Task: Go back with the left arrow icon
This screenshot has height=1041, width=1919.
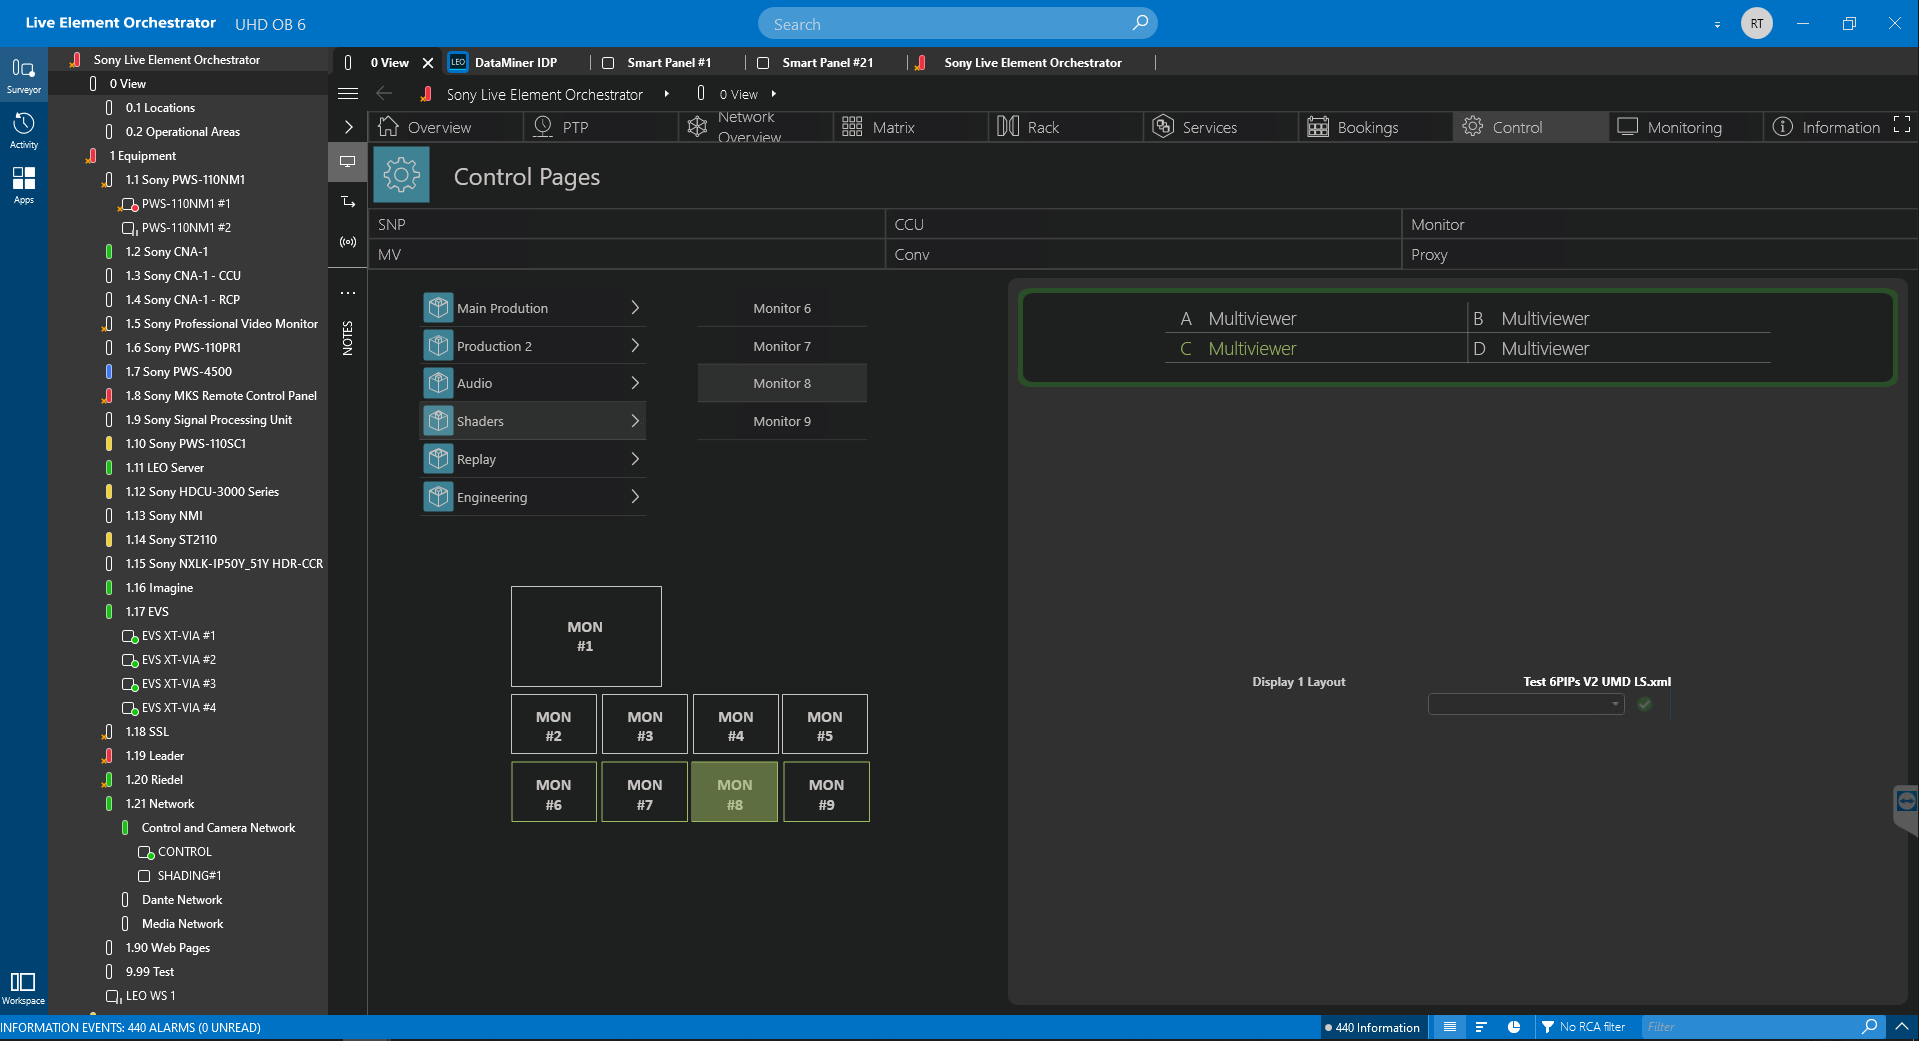Action: pos(384,94)
